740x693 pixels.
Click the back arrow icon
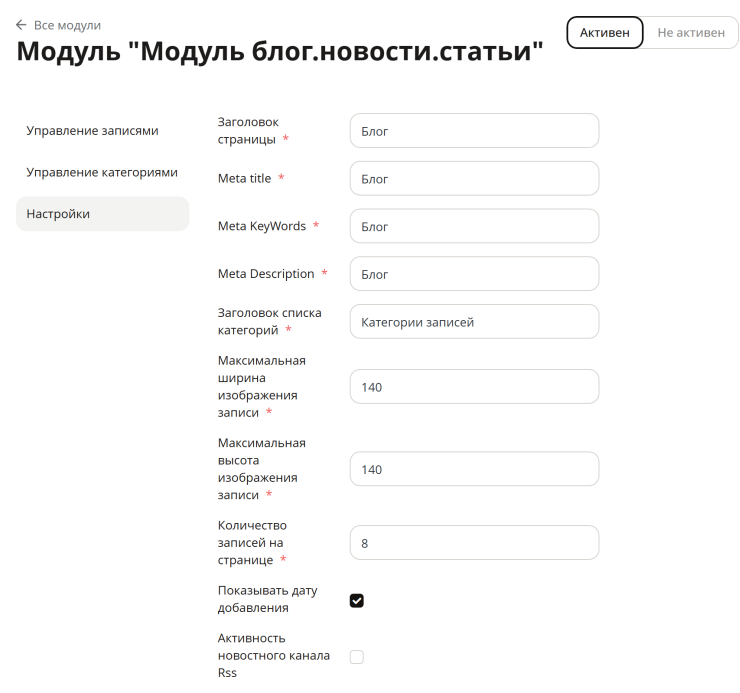click(21, 25)
